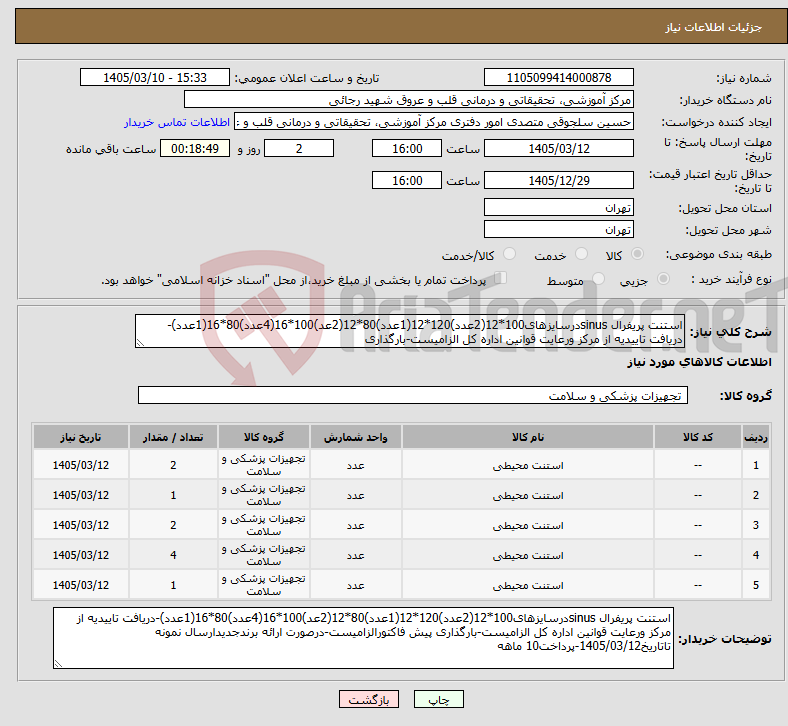Click the ردیف column header

click(x=755, y=437)
